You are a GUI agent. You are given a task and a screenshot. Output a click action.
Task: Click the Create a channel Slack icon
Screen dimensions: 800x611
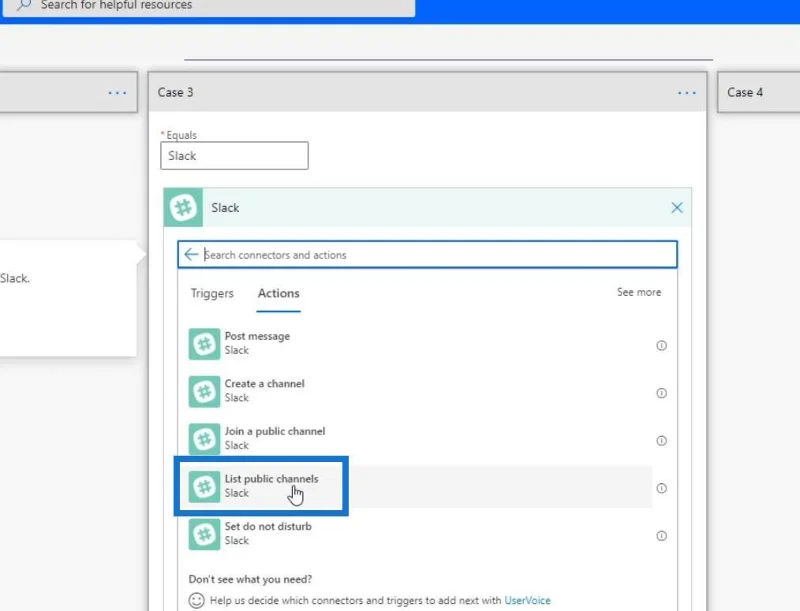(x=204, y=391)
